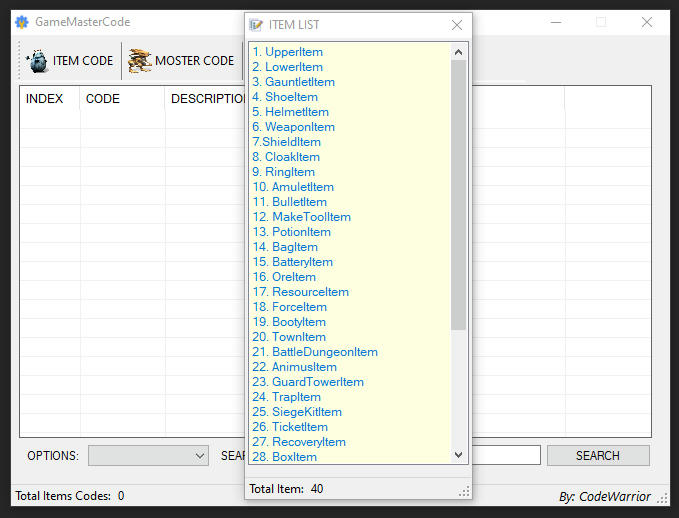Click the ITEM LIST window icon
679x518 pixels.
[x=257, y=25]
